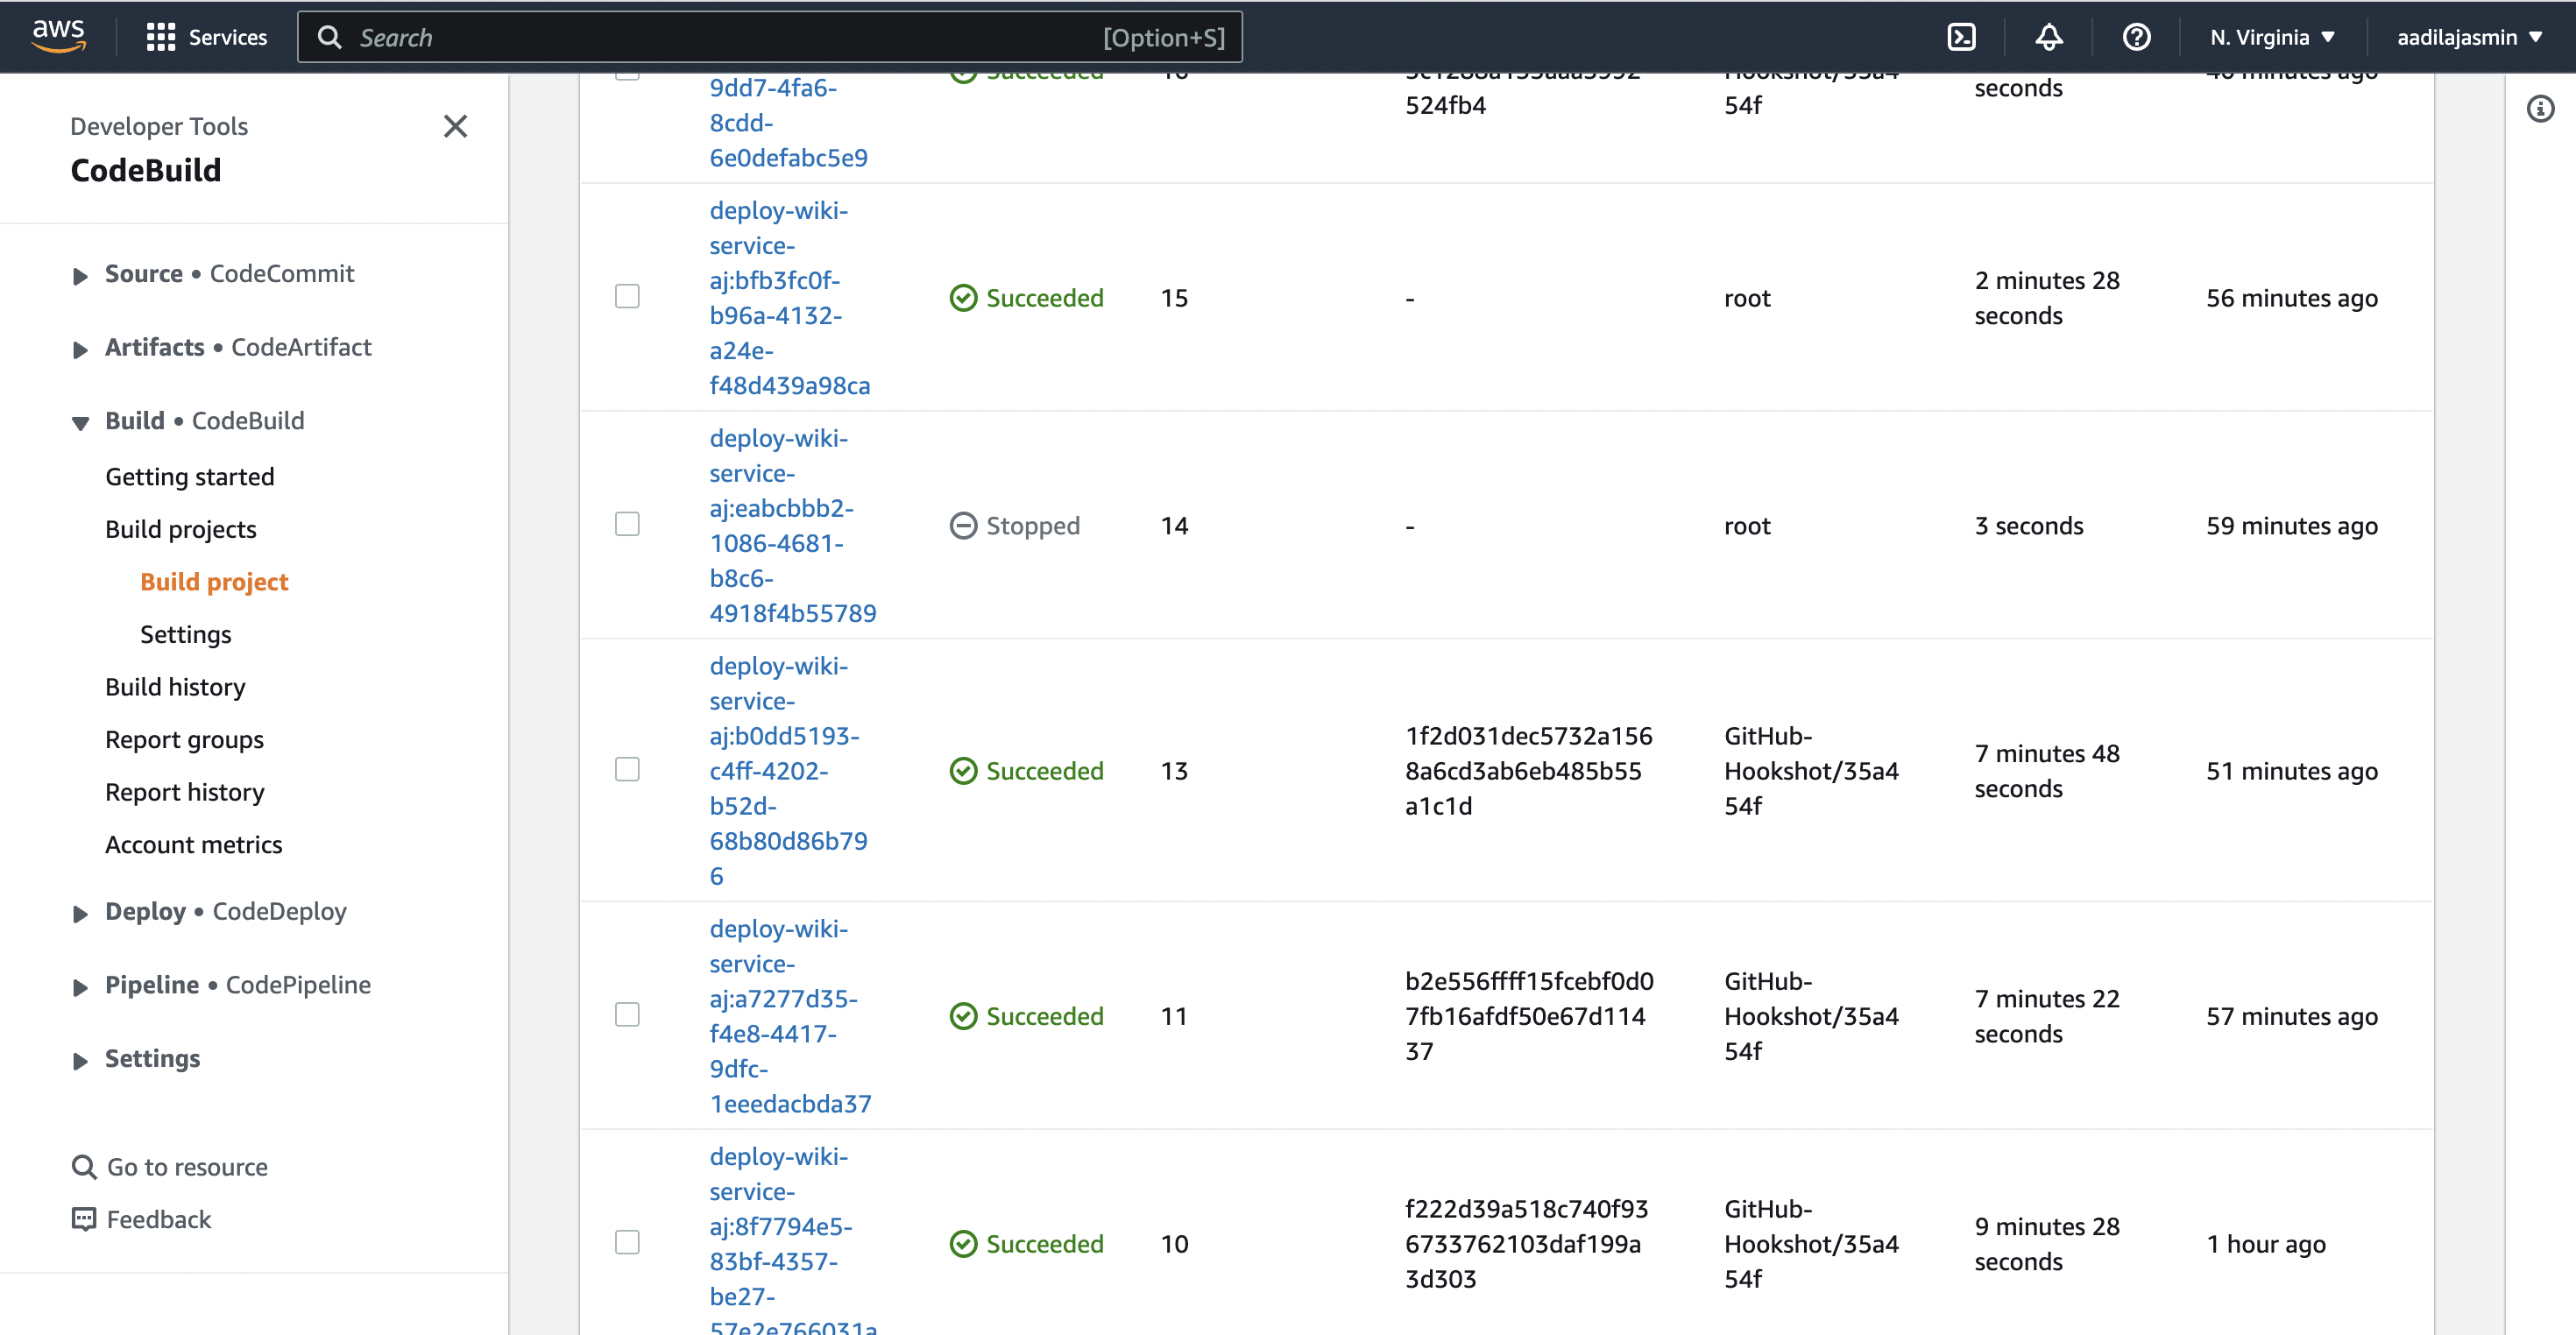
Task: Open Account metrics in sidebar
Action: tap(193, 845)
